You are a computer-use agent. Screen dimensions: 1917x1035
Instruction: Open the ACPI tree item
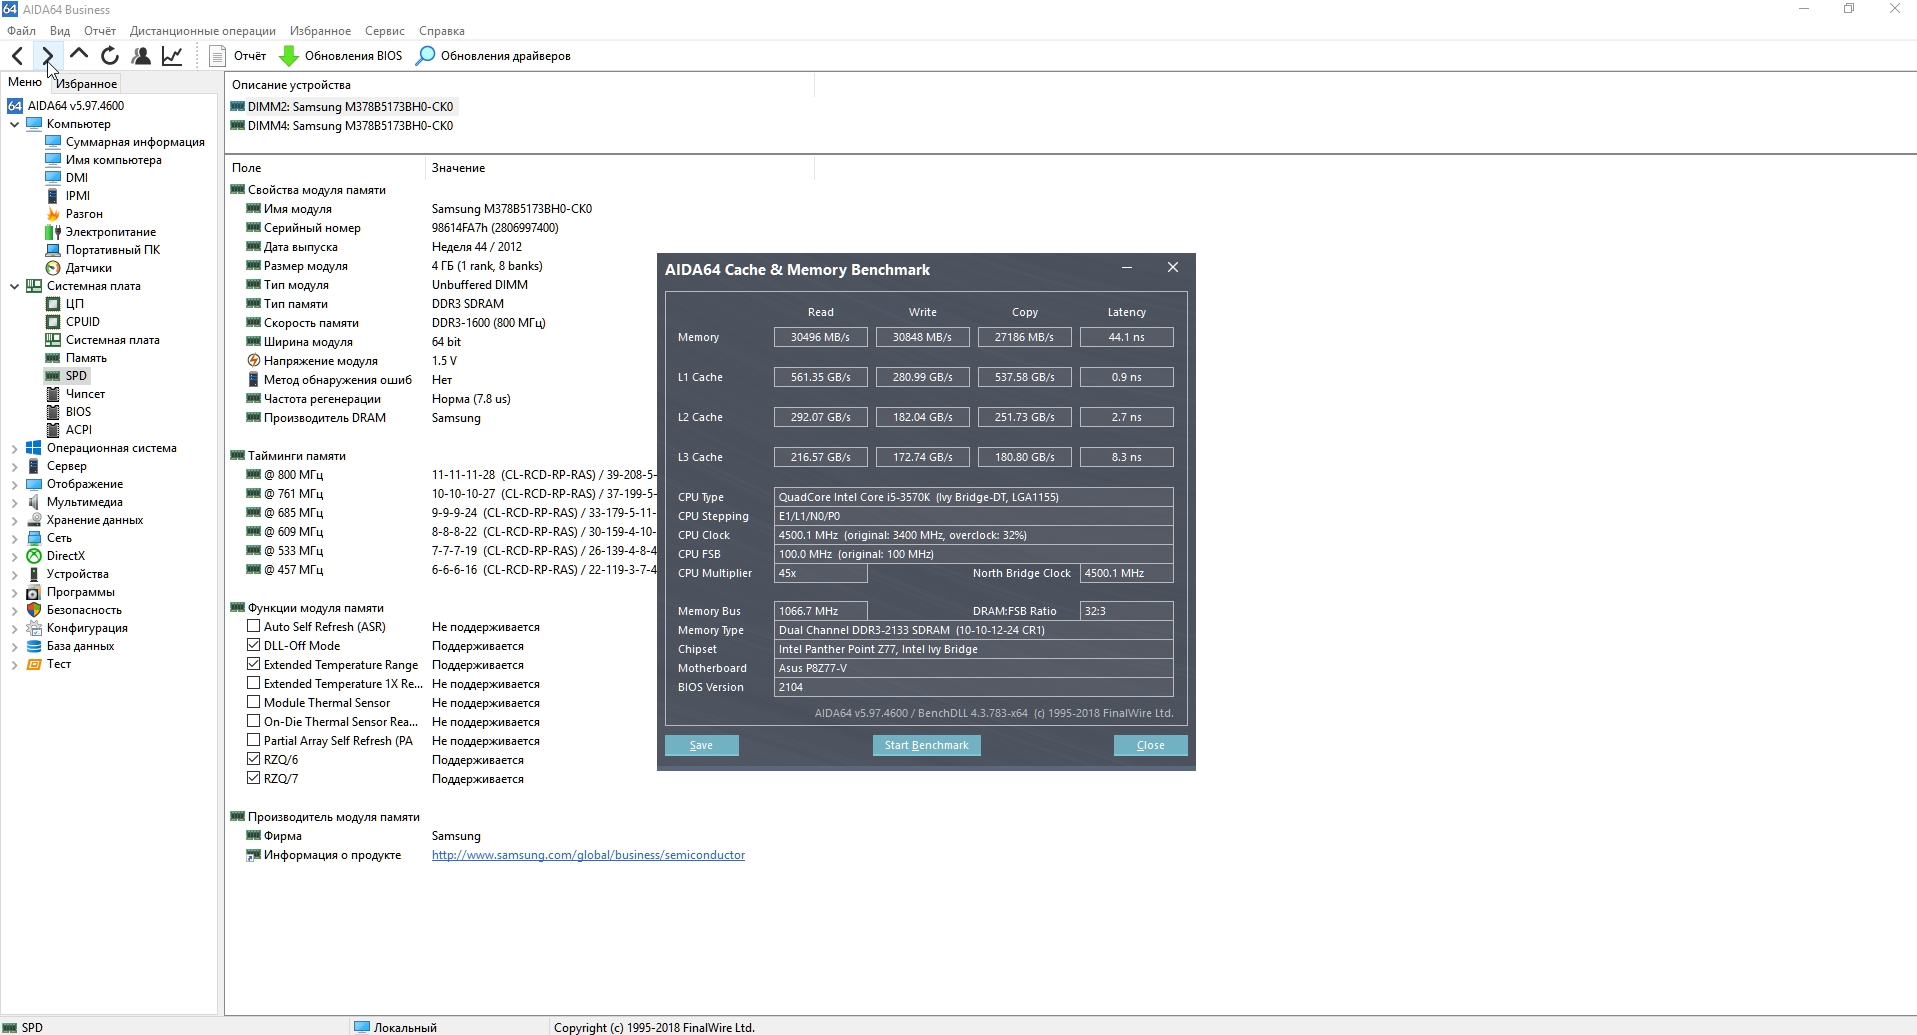(69, 430)
